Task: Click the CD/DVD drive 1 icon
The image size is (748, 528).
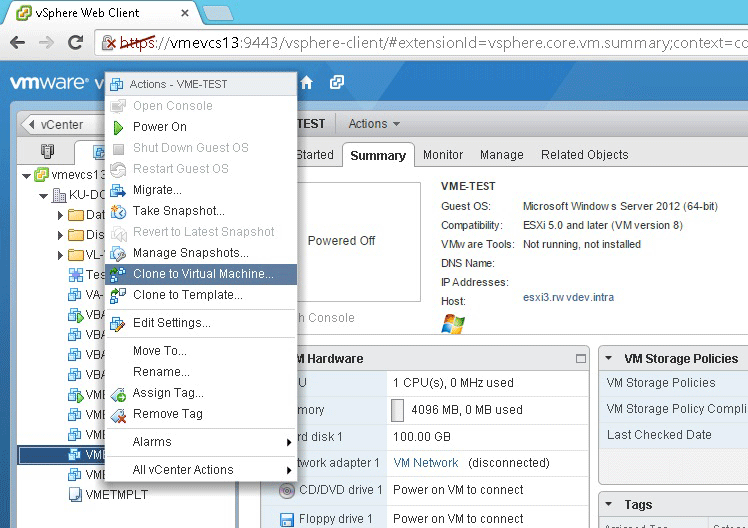Action: tap(287, 490)
